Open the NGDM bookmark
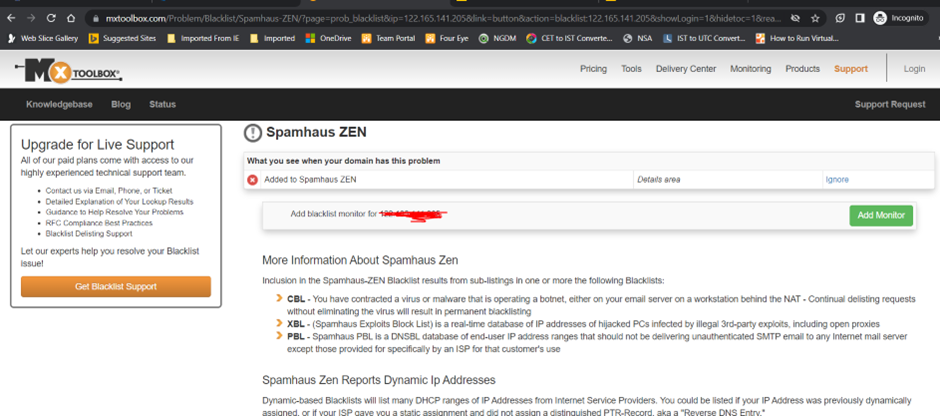 (x=498, y=38)
